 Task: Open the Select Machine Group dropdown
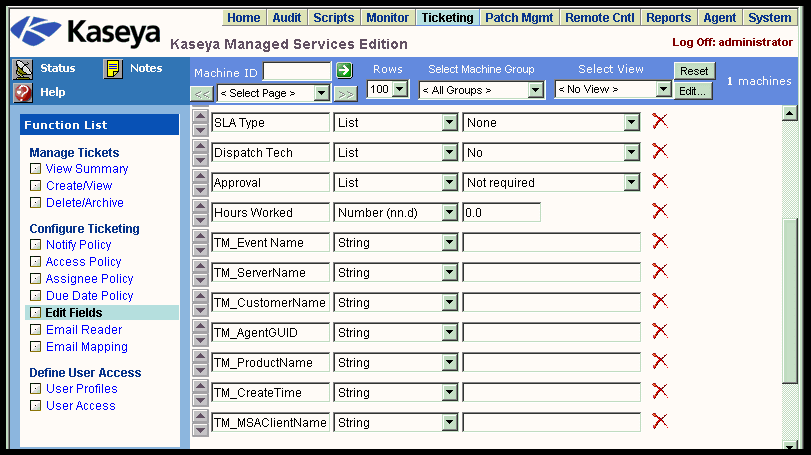[x=481, y=90]
